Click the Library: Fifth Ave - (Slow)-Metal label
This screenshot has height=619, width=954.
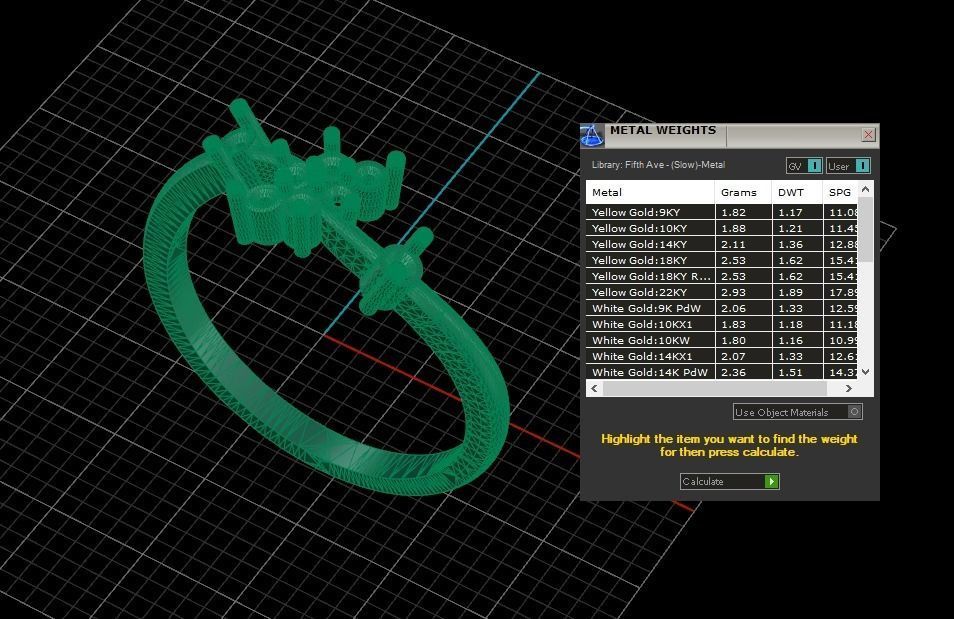pyautogui.click(x=658, y=165)
